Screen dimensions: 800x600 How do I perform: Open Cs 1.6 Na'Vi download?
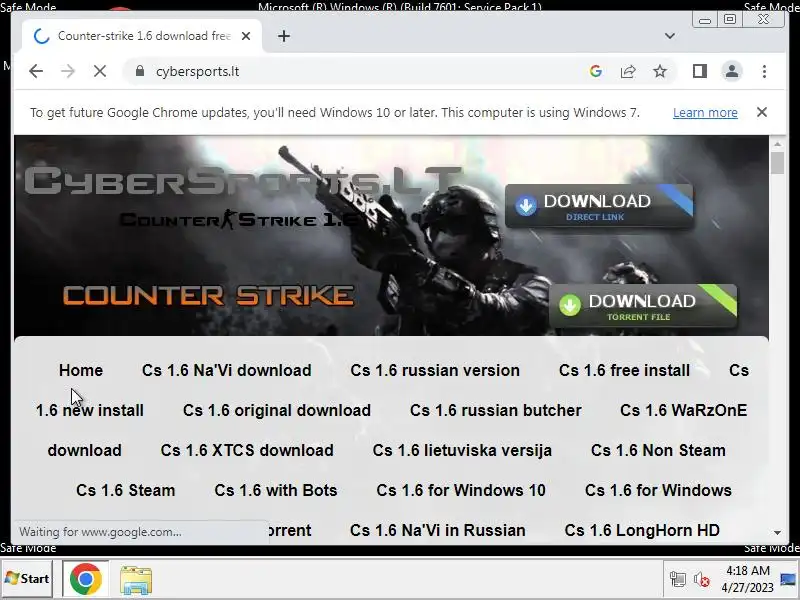click(x=227, y=370)
